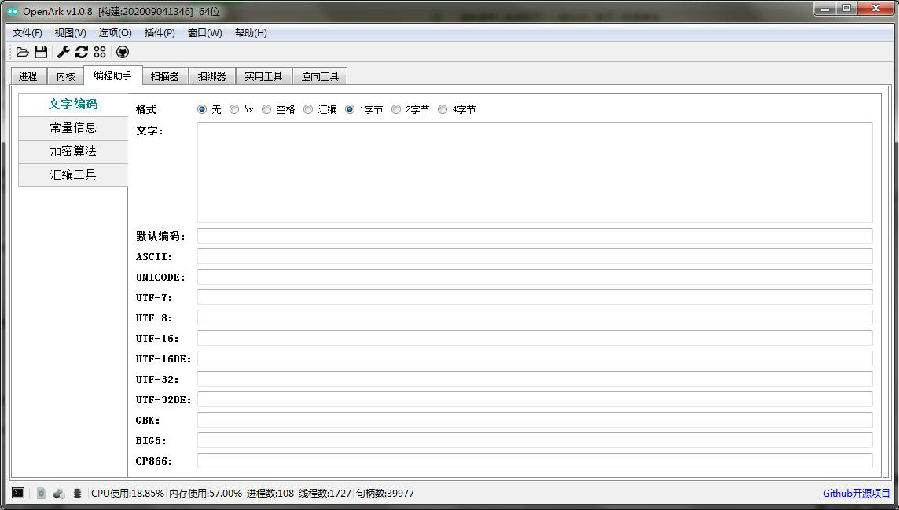Click the UTF-8 input field
899x510 pixels.
point(534,317)
